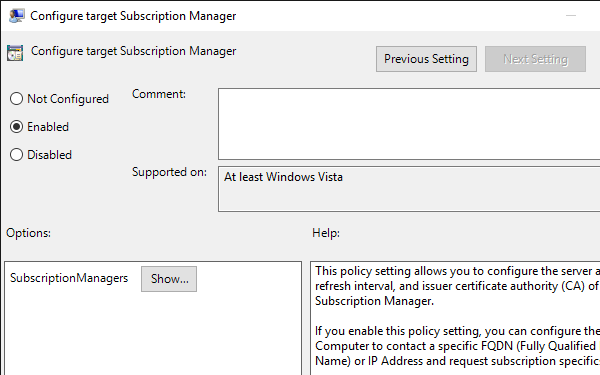Minimize the Configure target Subscription Manager window
Viewport: 600px width, 375px height.
tap(571, 16)
